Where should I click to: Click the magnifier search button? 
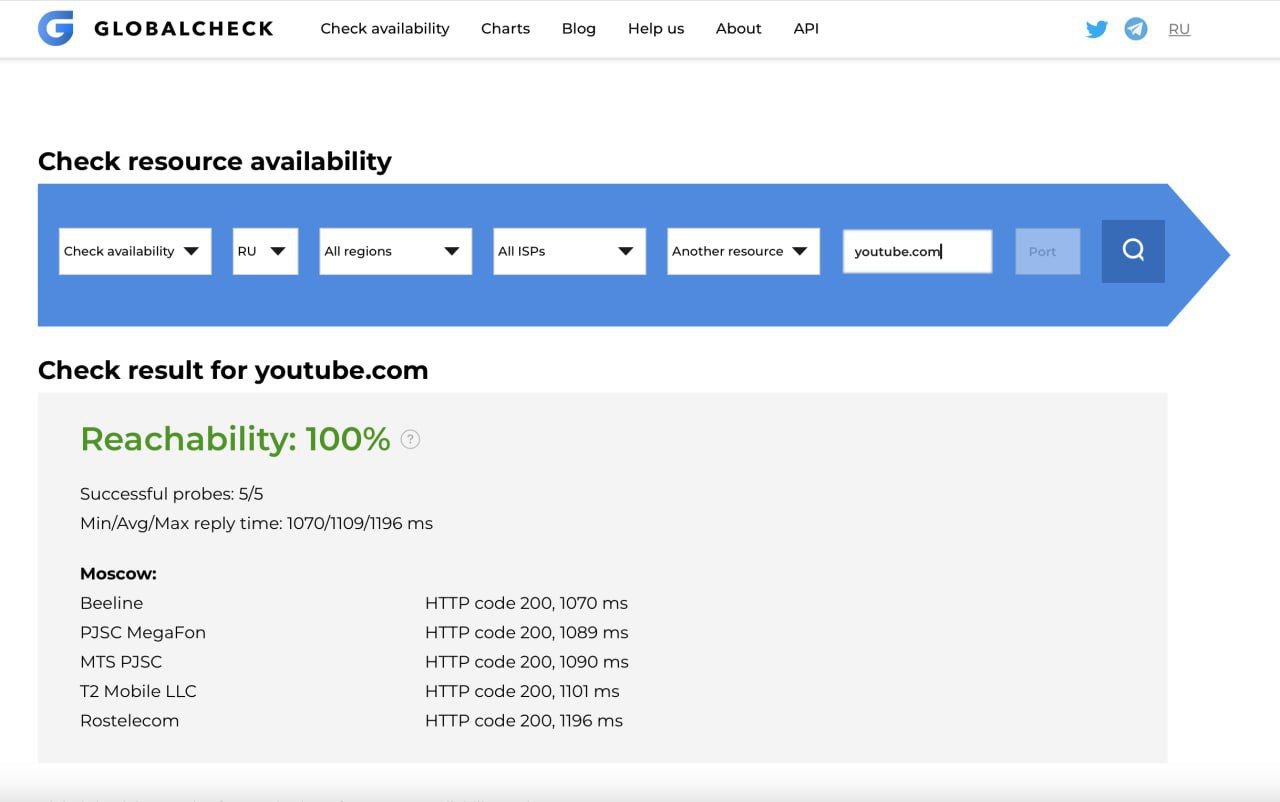(x=1133, y=251)
